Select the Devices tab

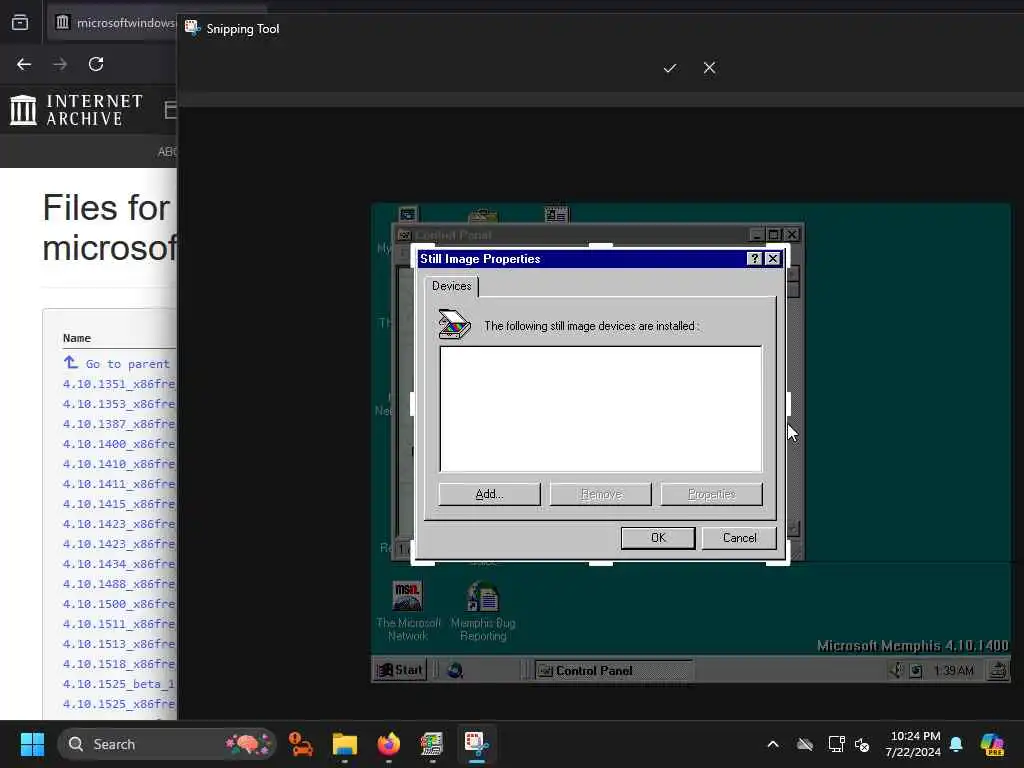451,286
